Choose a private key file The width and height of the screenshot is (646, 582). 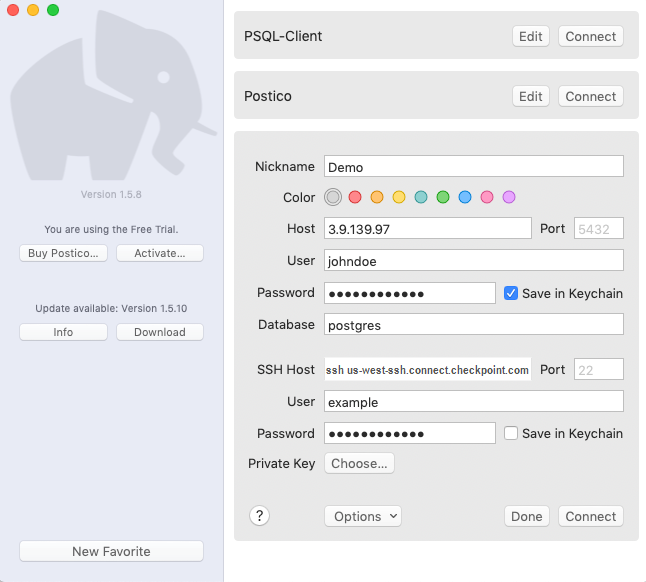(359, 463)
